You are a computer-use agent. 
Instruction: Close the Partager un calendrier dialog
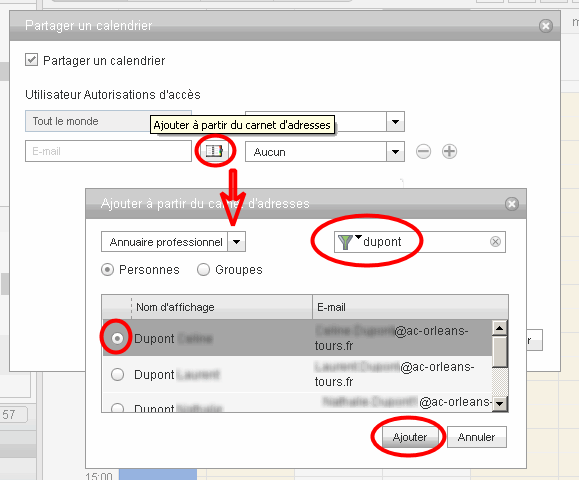coord(546,26)
